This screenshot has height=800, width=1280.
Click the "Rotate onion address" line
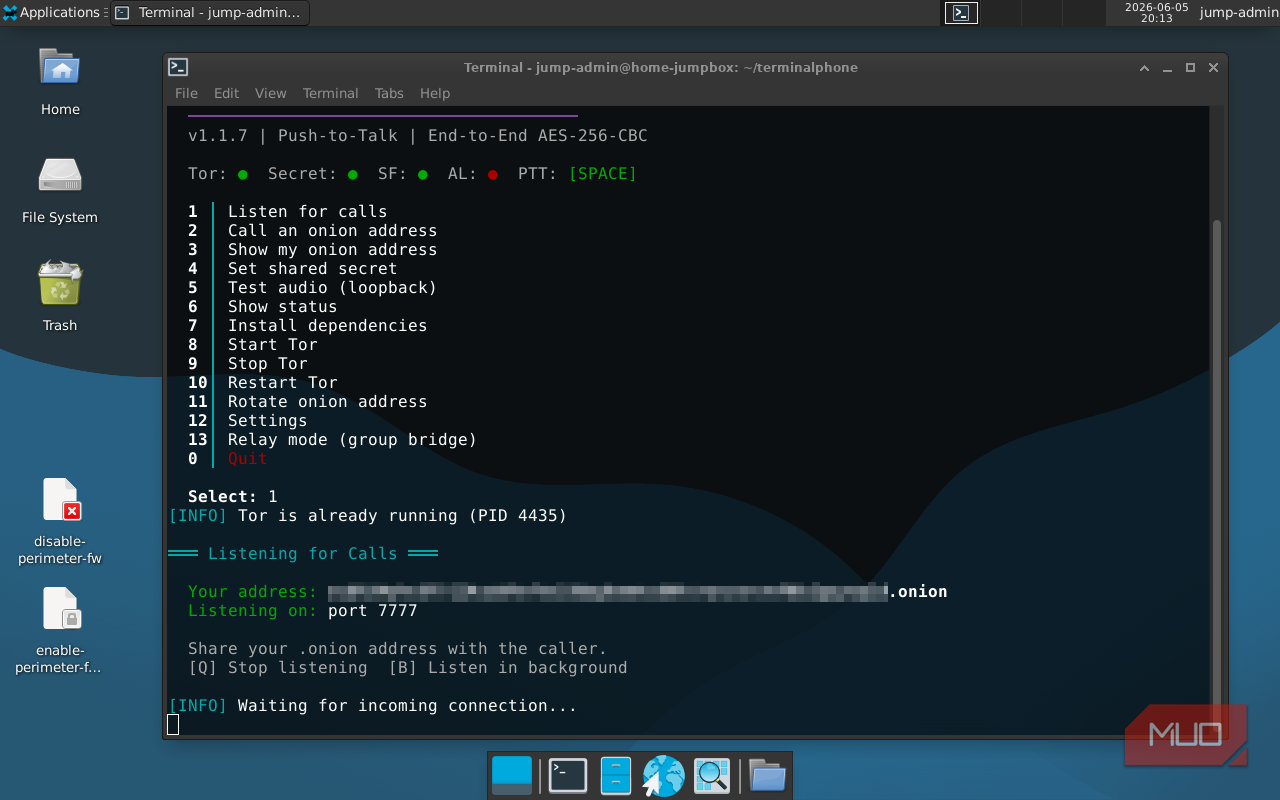[x=327, y=401]
